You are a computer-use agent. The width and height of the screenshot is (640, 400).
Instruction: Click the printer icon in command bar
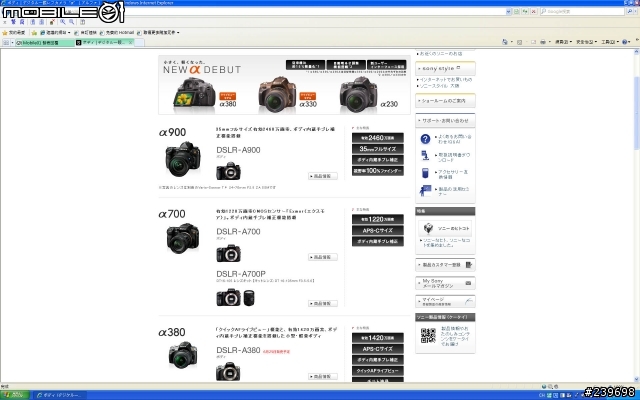(x=543, y=42)
